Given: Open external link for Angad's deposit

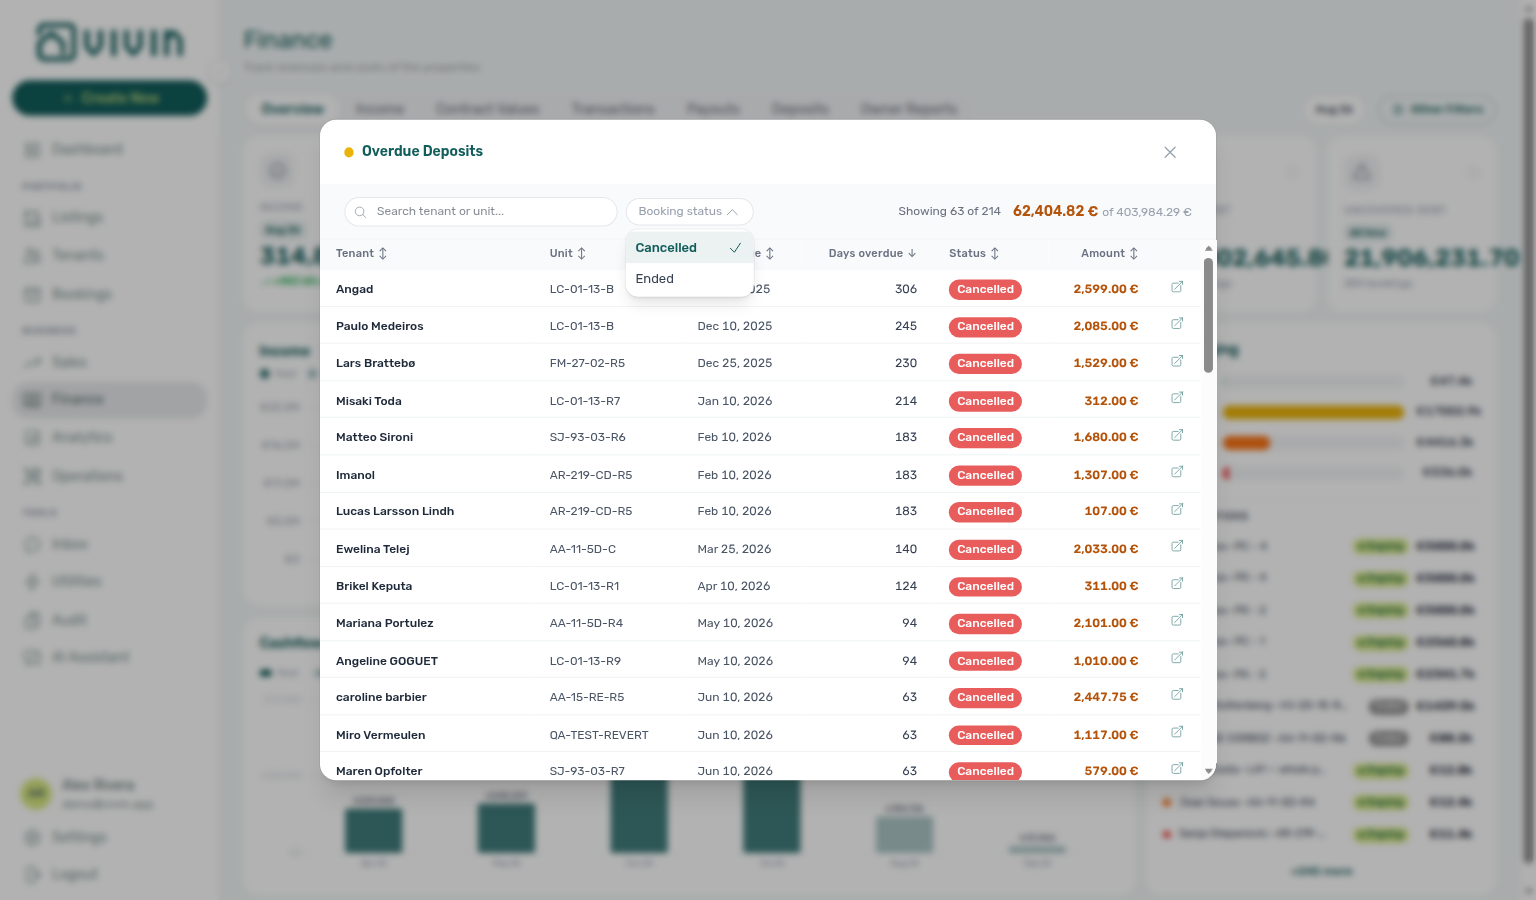Looking at the screenshot, I should pos(1177,287).
